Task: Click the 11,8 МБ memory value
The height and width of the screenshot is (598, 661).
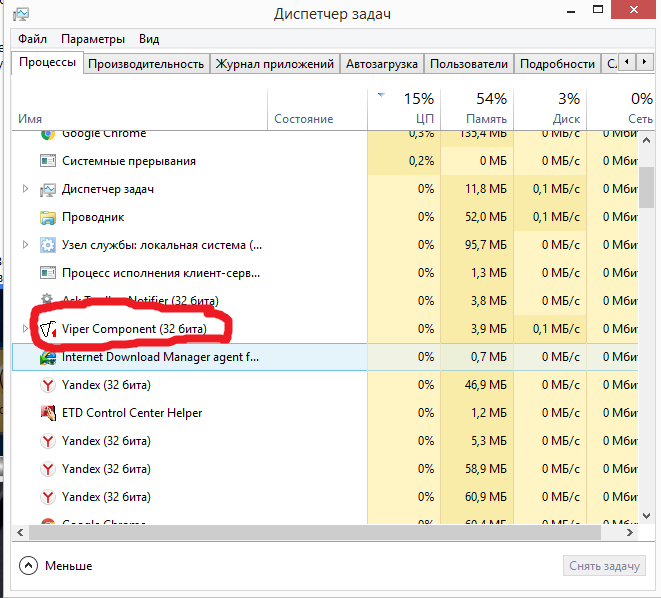Action: [486, 189]
